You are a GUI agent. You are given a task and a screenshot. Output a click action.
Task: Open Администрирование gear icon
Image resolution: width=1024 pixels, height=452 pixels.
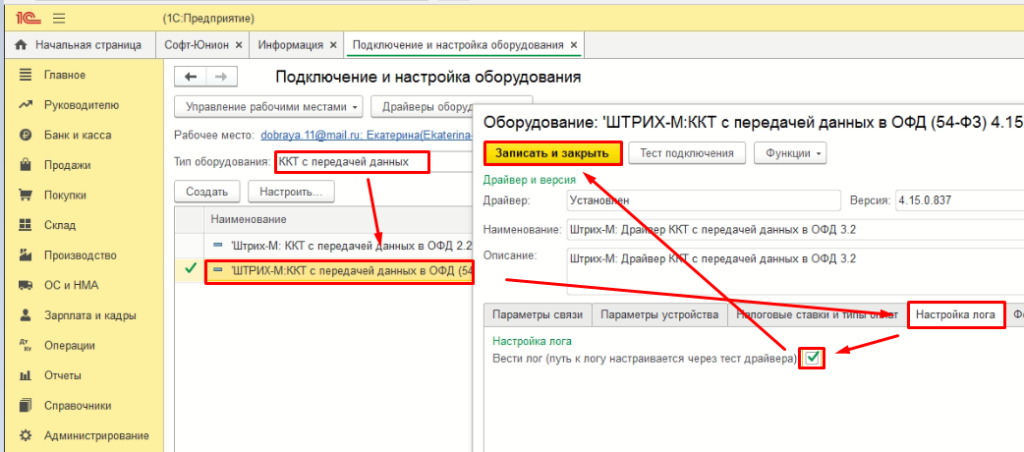(25, 436)
